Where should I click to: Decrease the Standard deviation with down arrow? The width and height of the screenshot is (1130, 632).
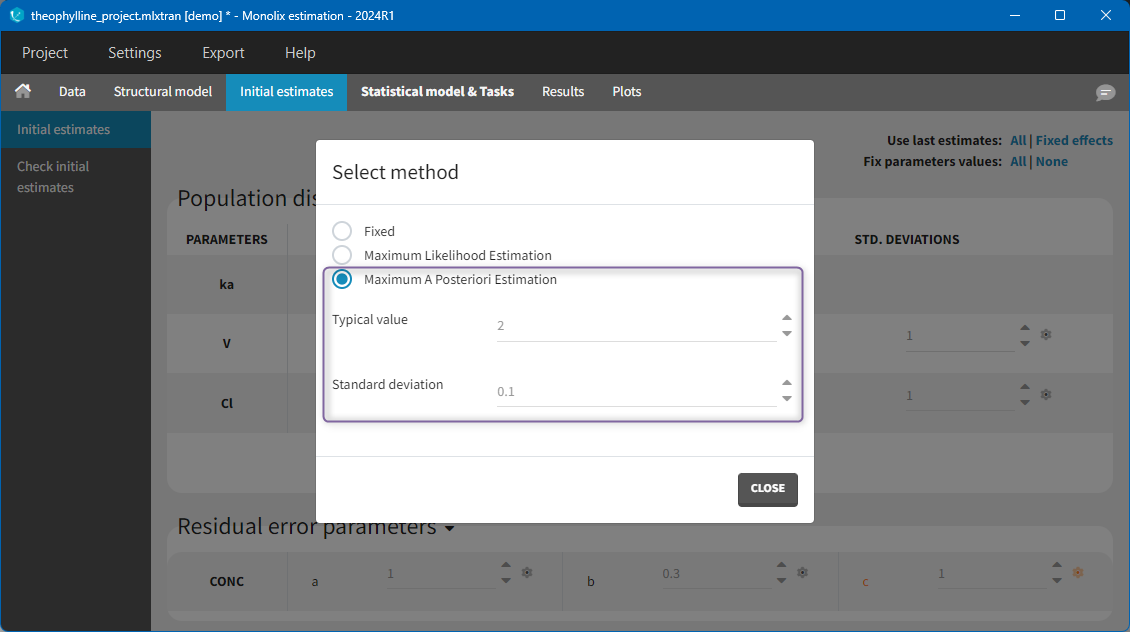coord(787,398)
